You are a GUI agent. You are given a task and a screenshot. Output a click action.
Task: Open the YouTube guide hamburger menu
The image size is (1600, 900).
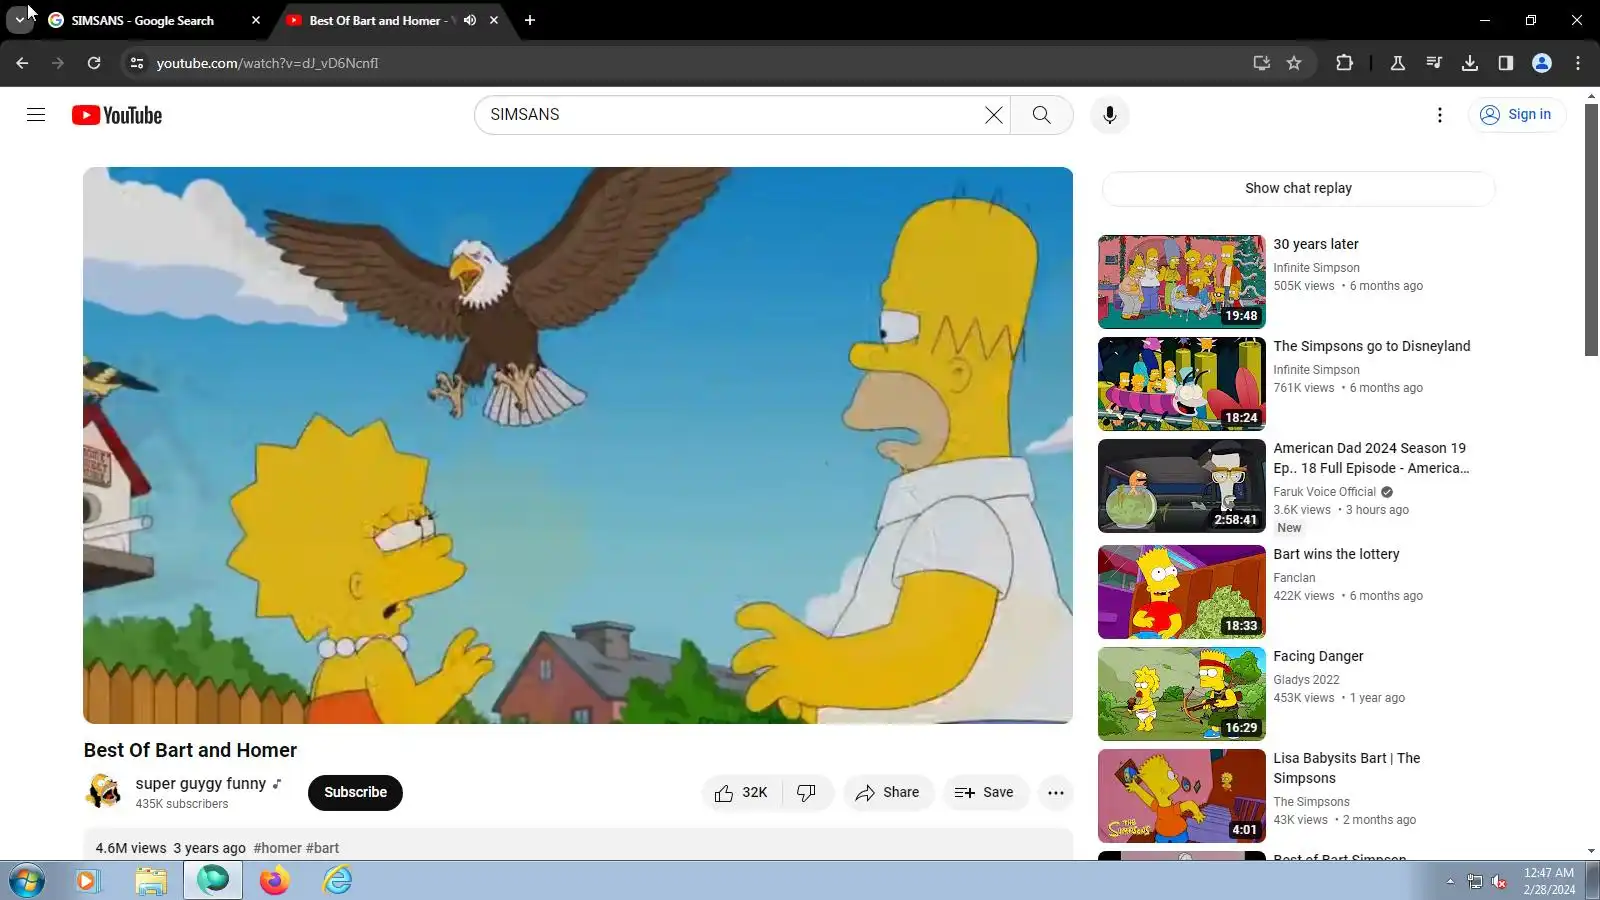tap(36, 115)
